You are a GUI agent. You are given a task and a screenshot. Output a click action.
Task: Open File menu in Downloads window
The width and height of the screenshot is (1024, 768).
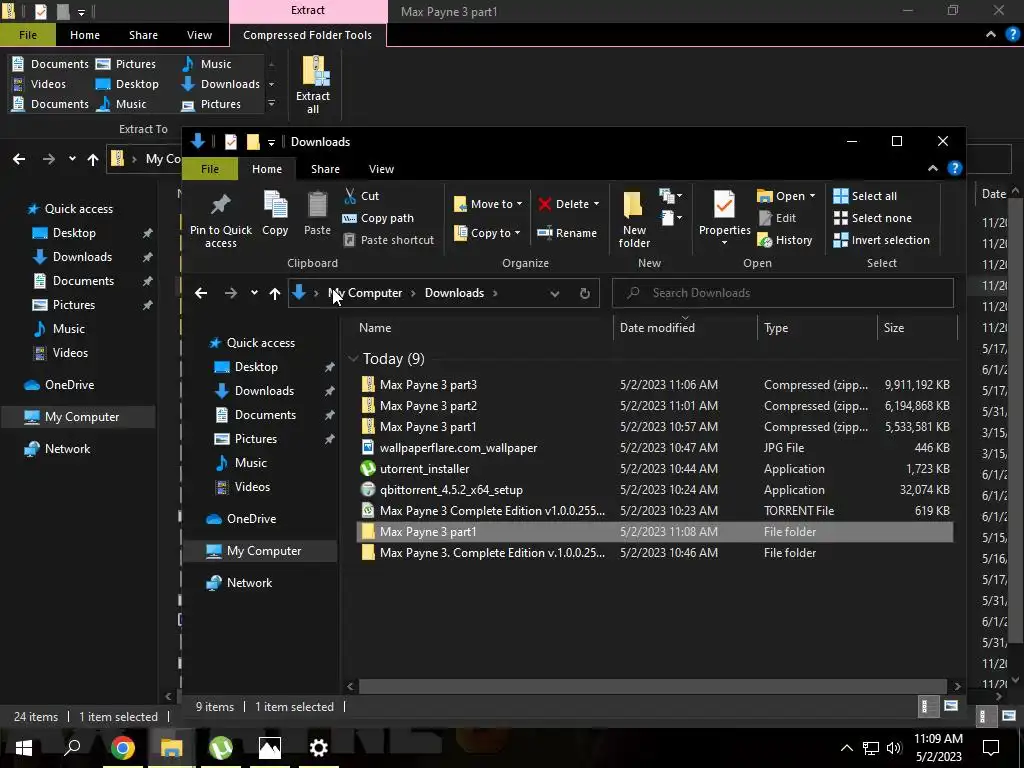point(210,168)
